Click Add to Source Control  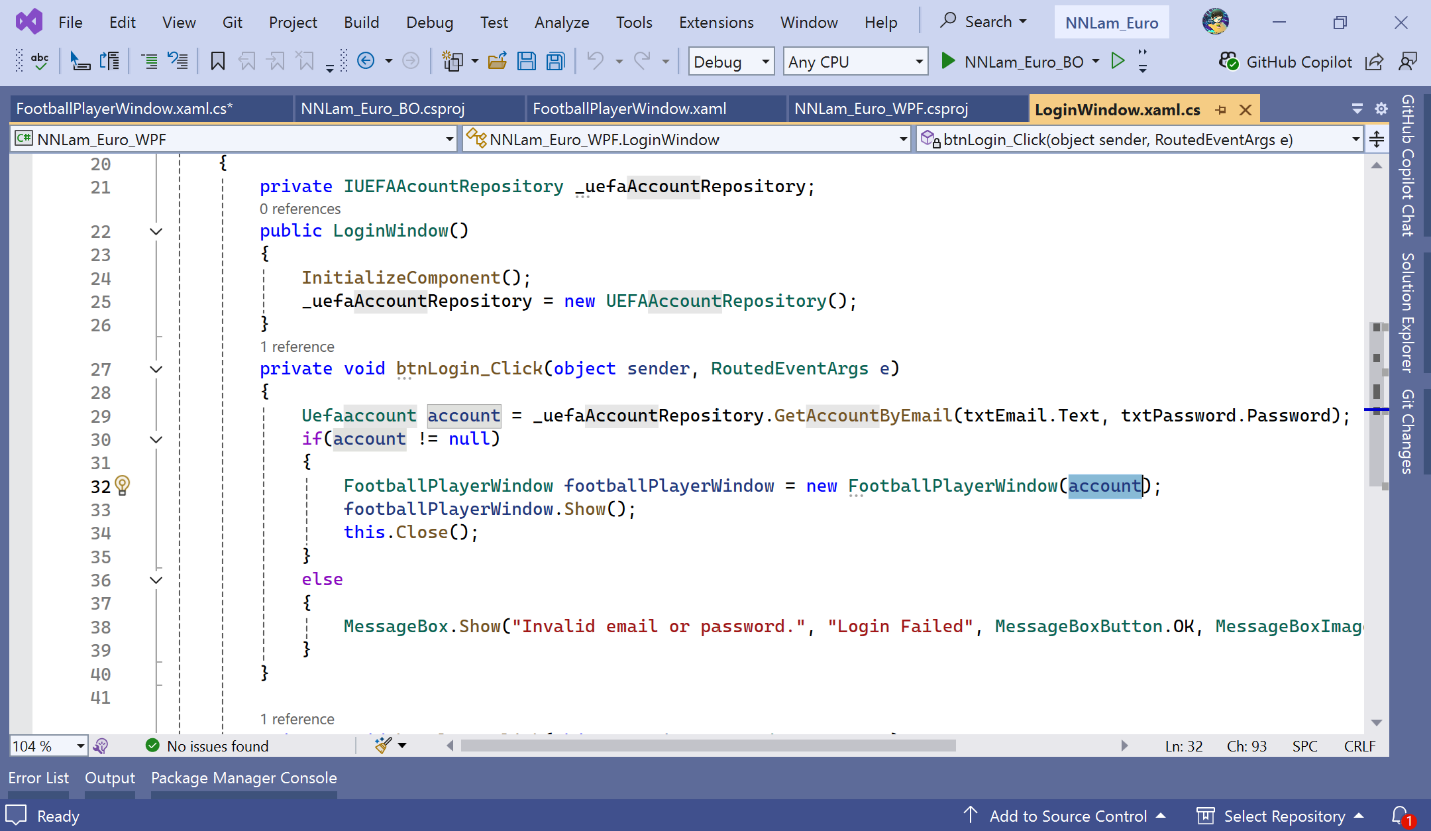1065,816
